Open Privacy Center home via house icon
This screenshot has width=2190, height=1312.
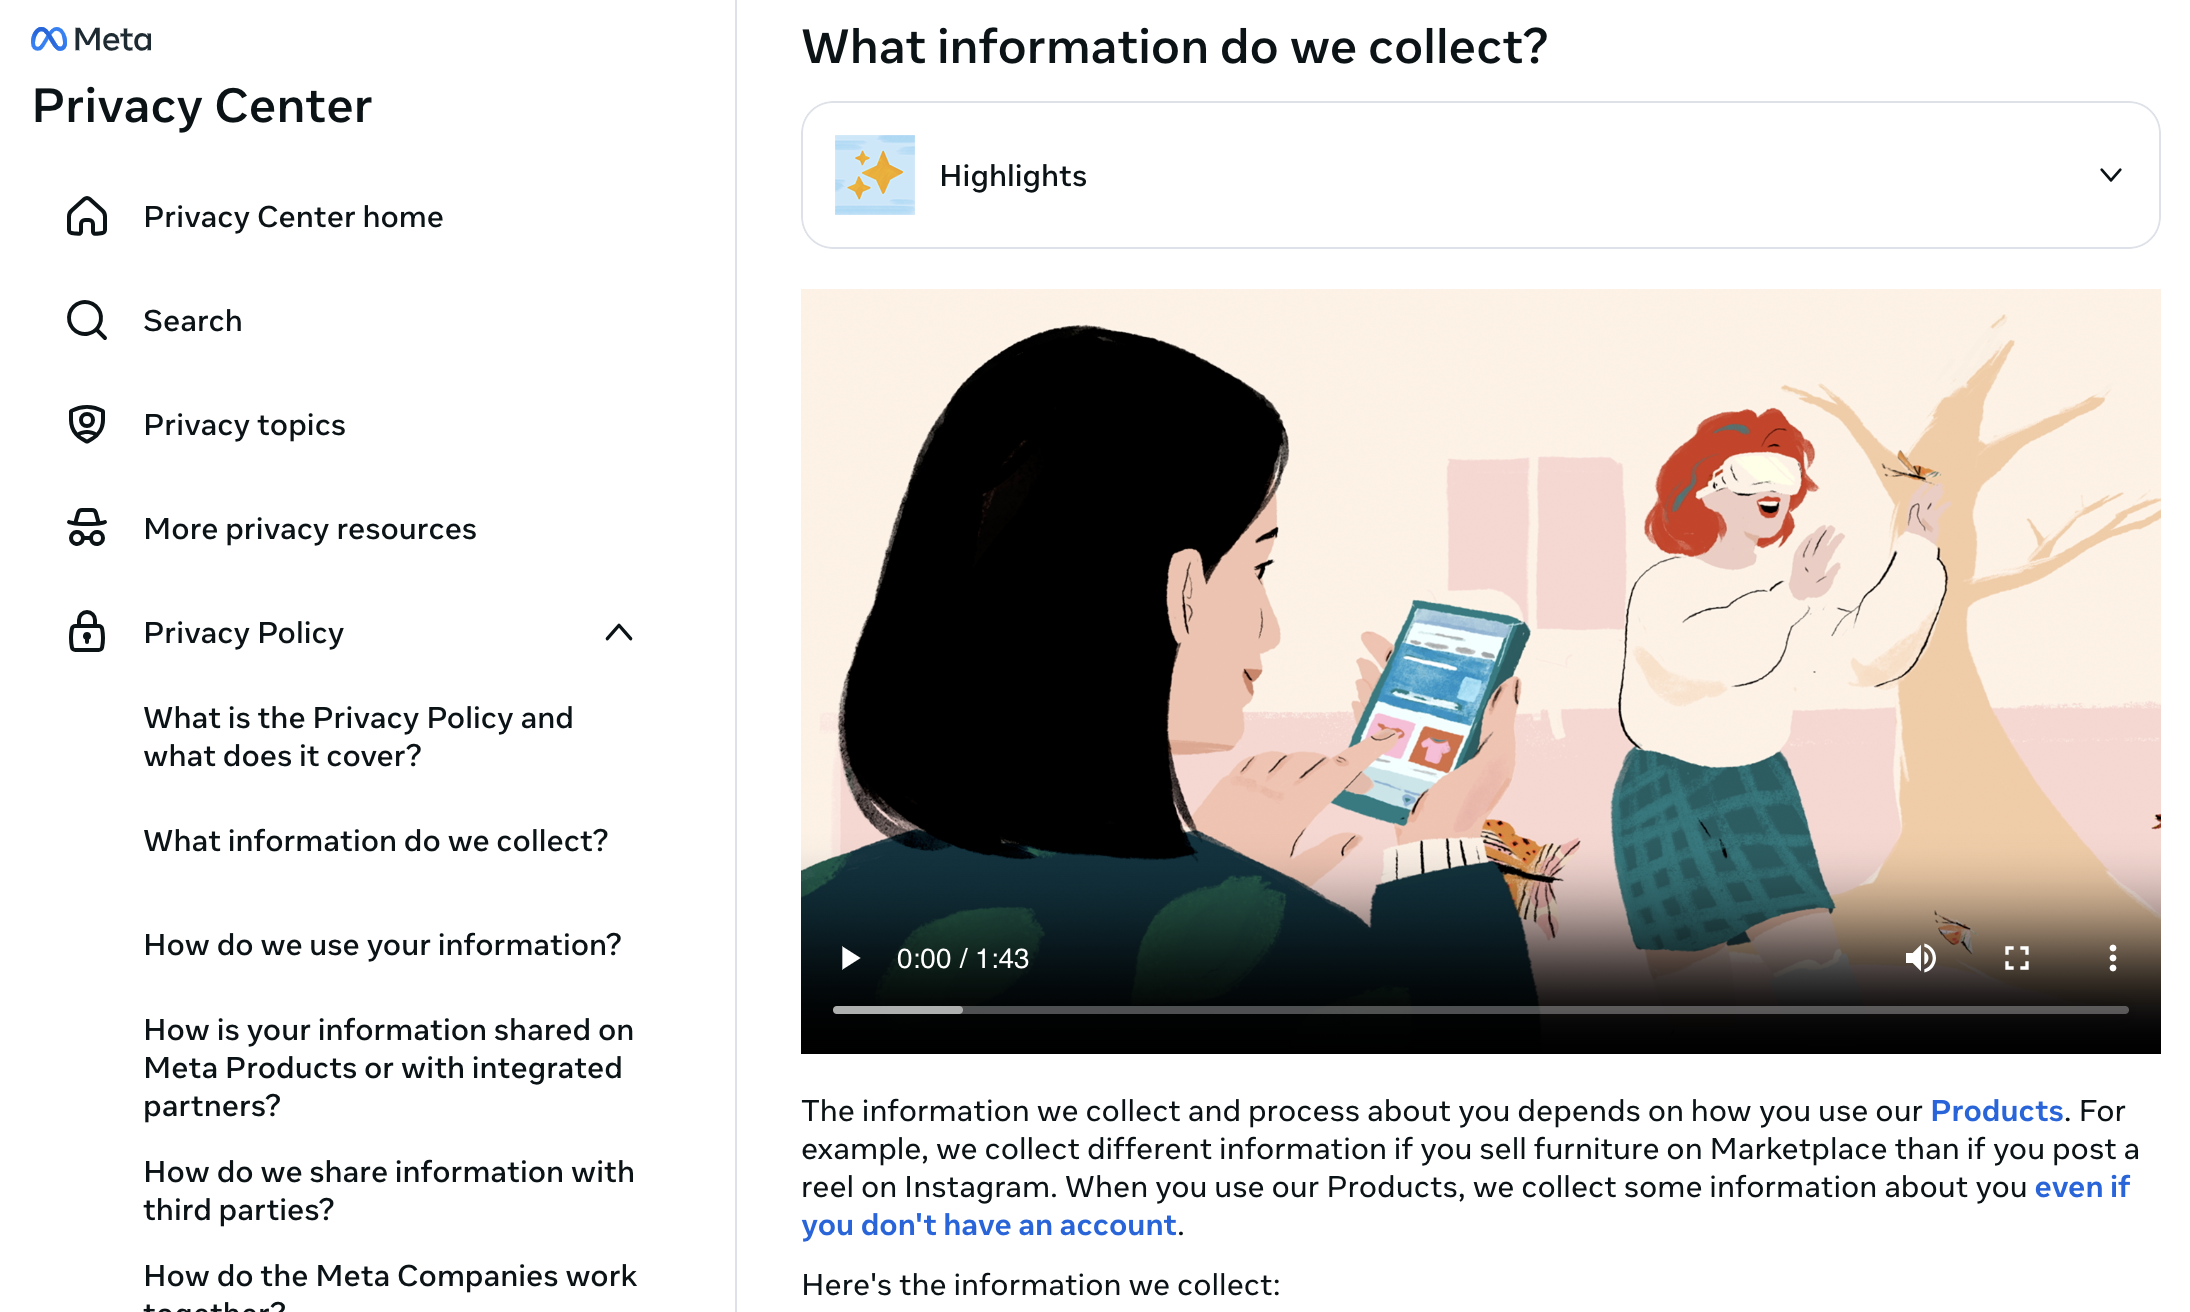coord(87,216)
